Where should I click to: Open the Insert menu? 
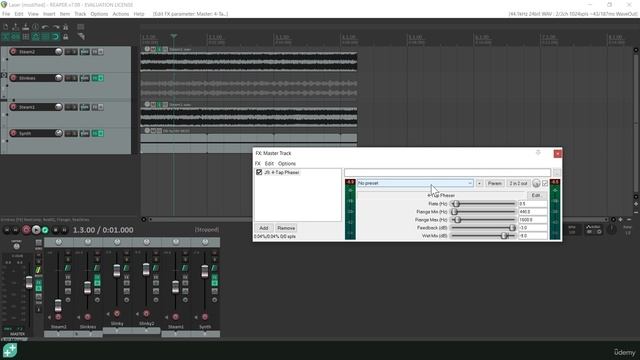tap(49, 14)
